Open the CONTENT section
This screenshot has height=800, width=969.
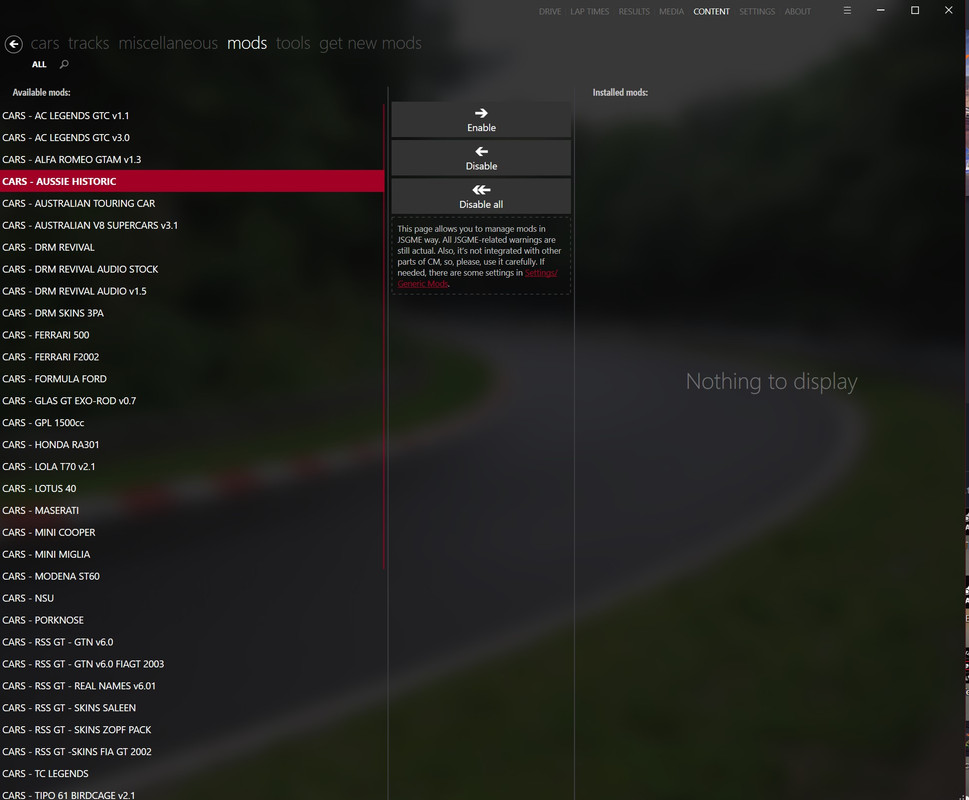711,11
